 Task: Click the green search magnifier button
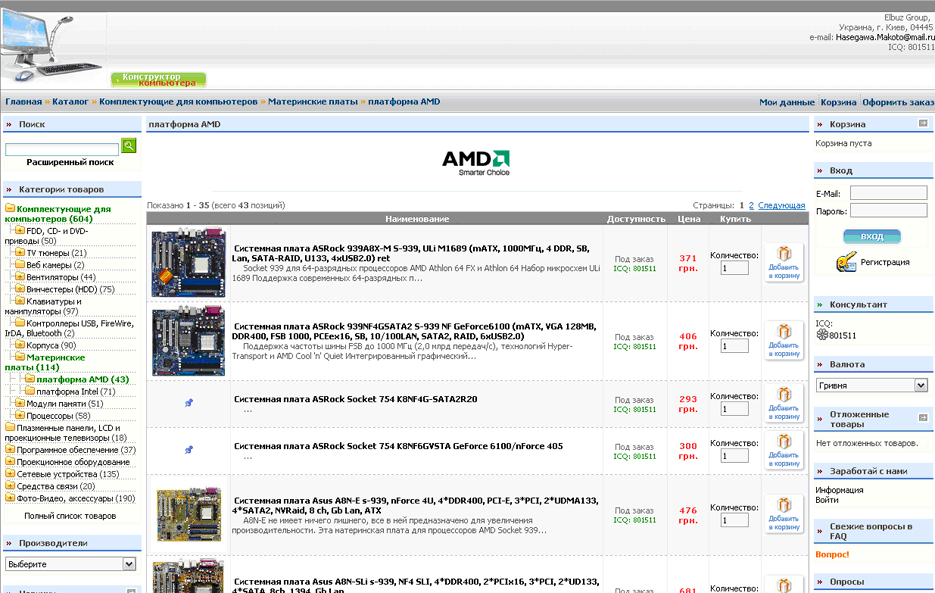pyautogui.click(x=129, y=146)
